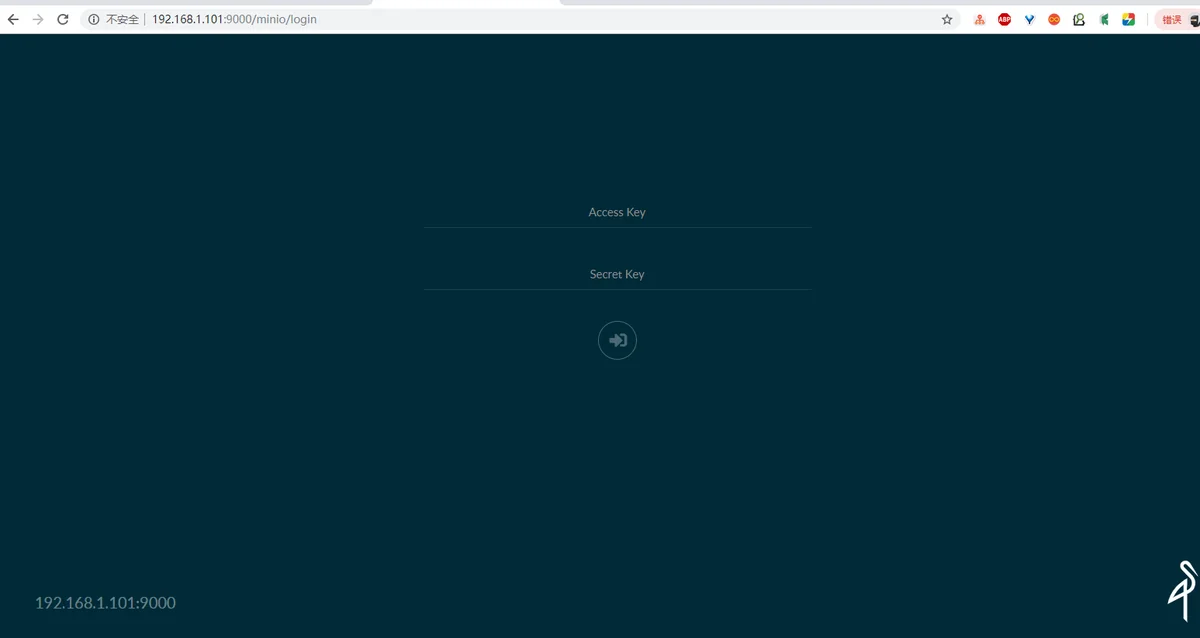This screenshot has width=1200, height=638.
Task: Bookmark this page with the star icon
Action: [x=947, y=19]
